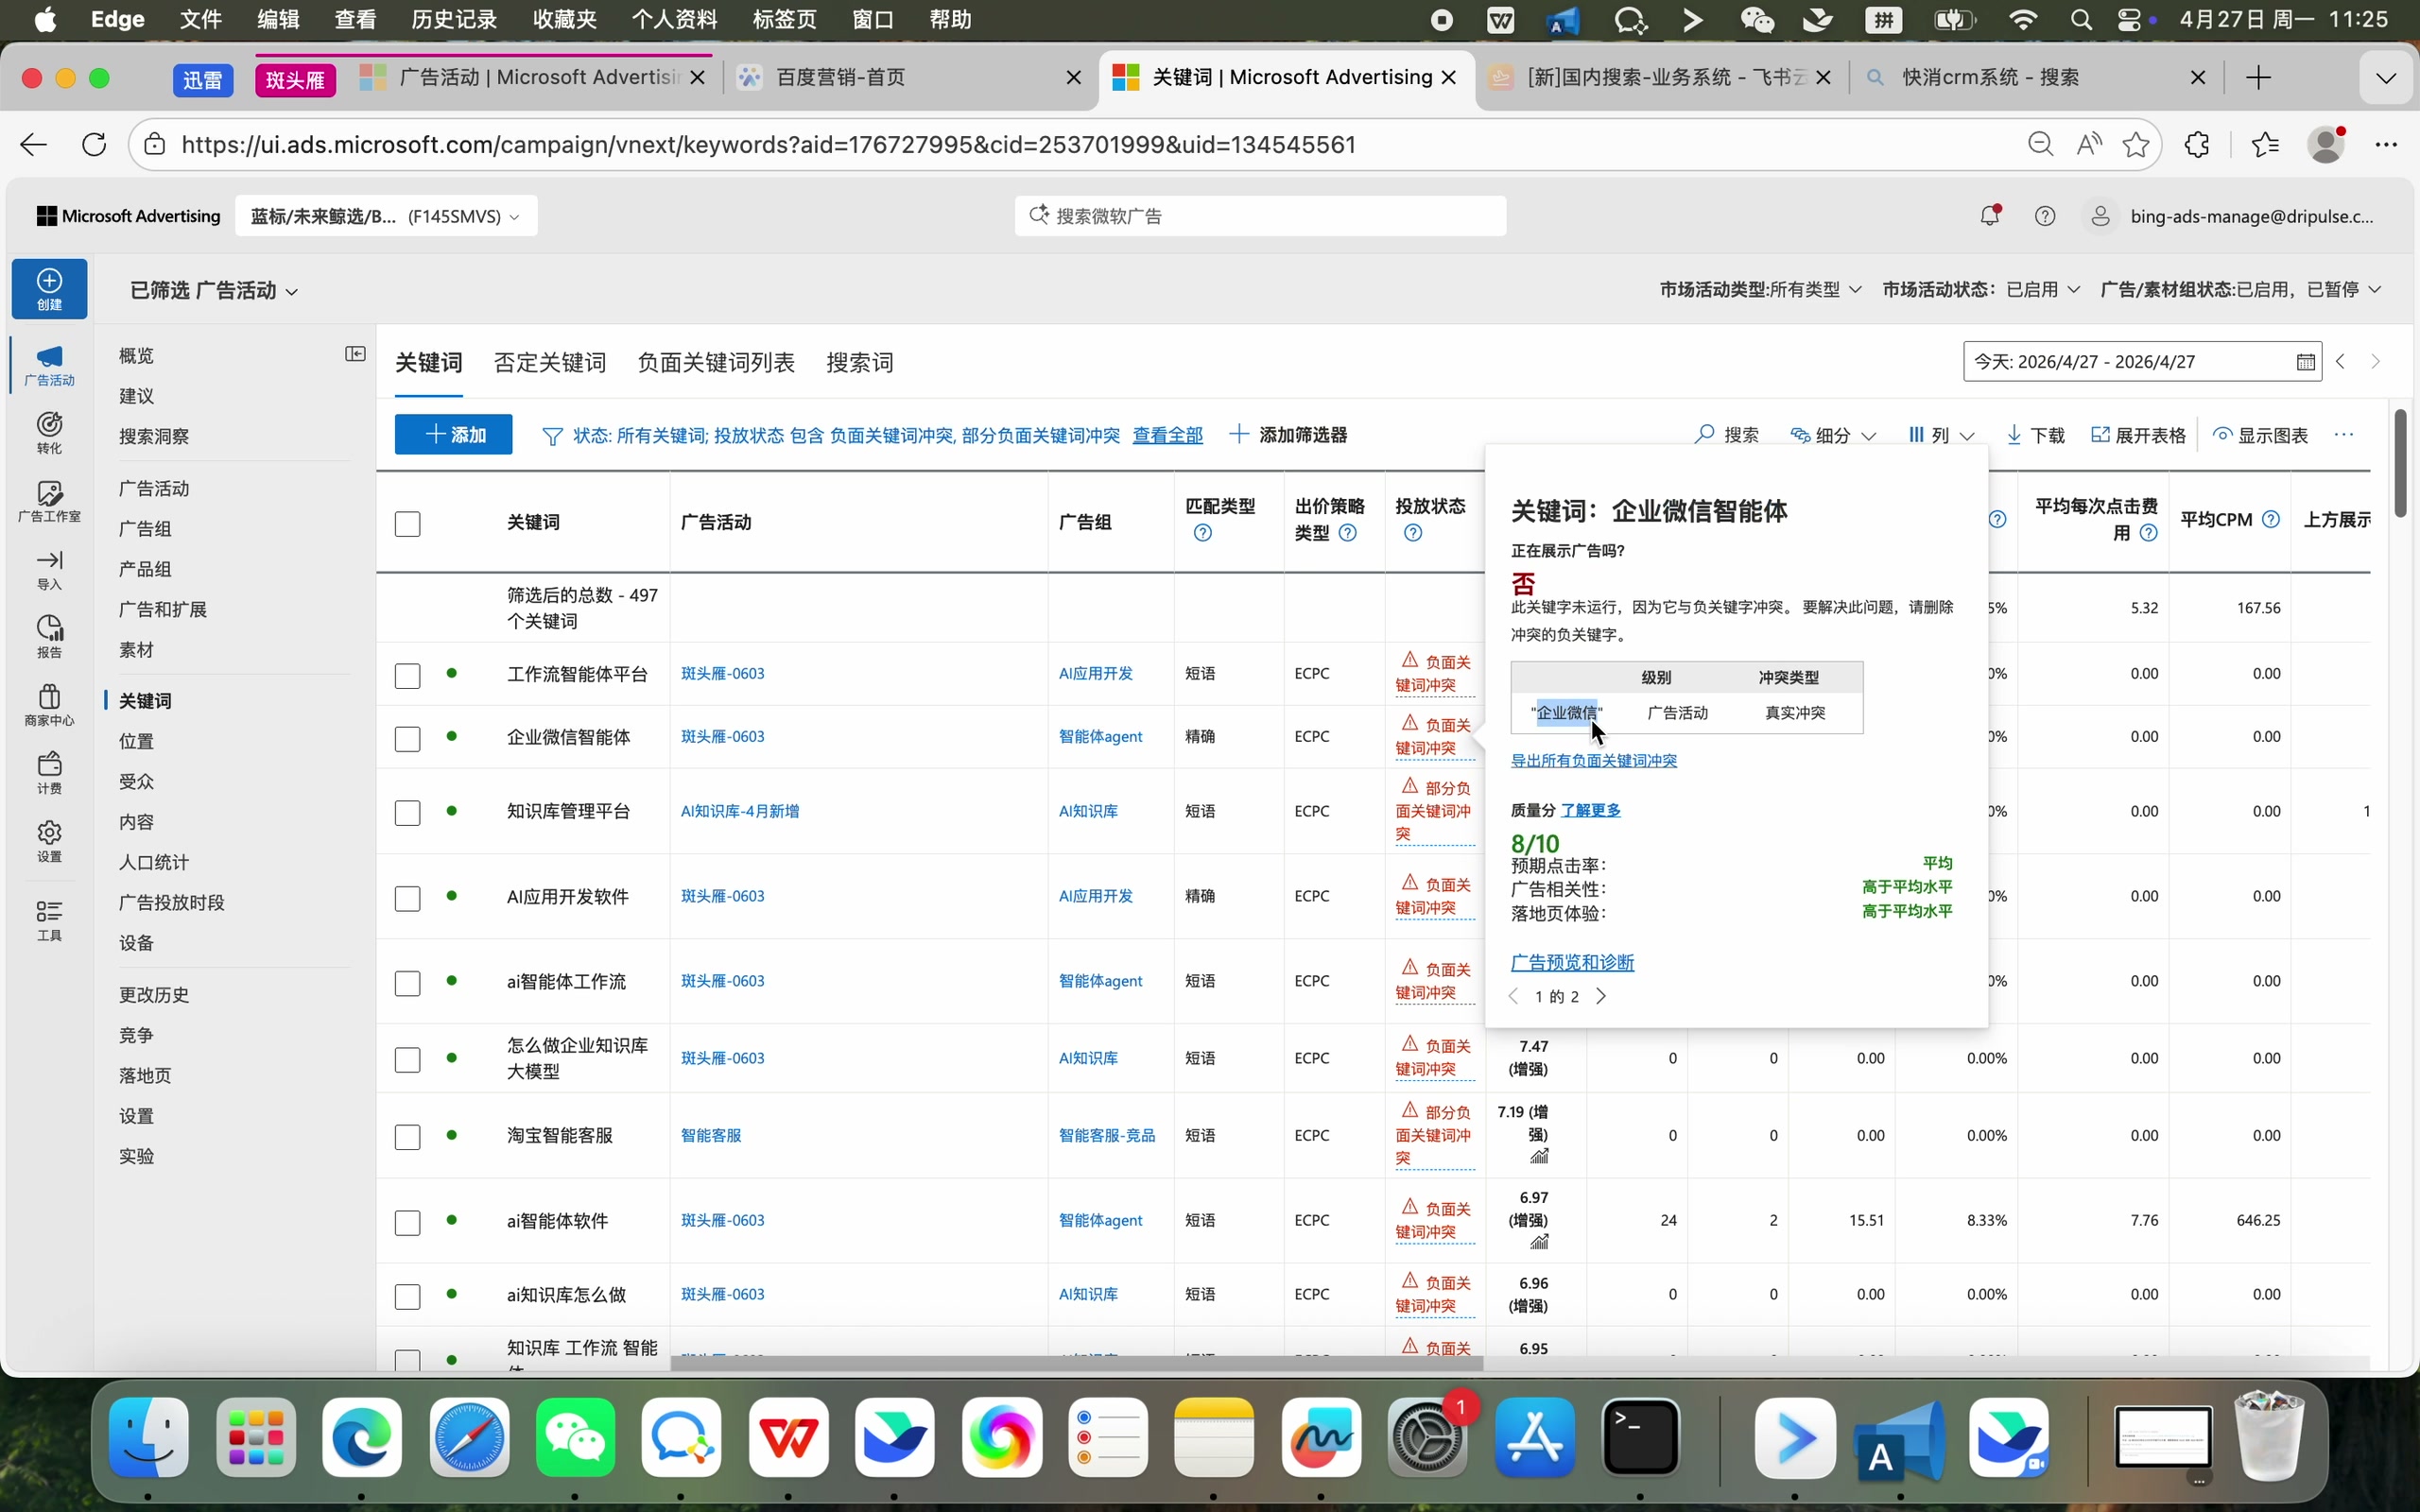This screenshot has height=1512, width=2420.
Task: Click 导出所有负面关键词冲突 link
Action: tap(1594, 761)
